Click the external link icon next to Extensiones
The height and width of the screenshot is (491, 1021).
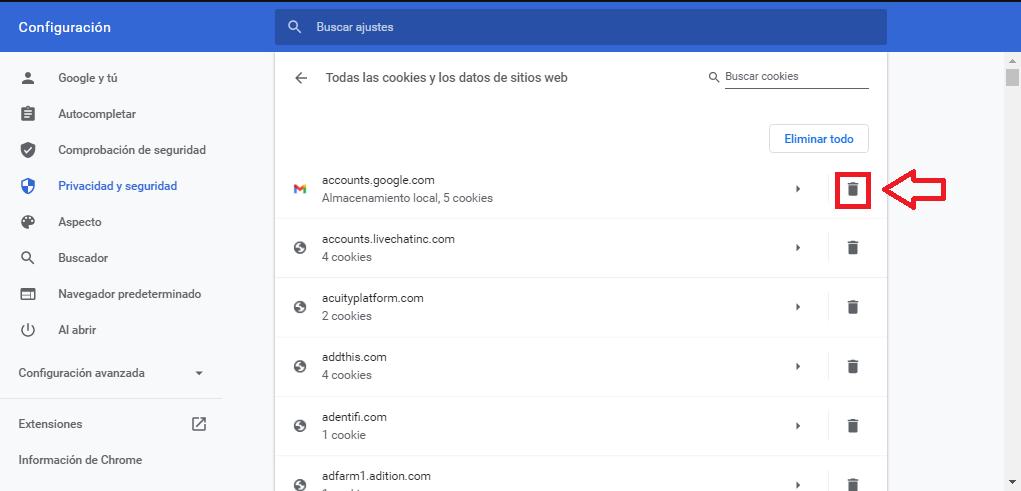tap(199, 424)
